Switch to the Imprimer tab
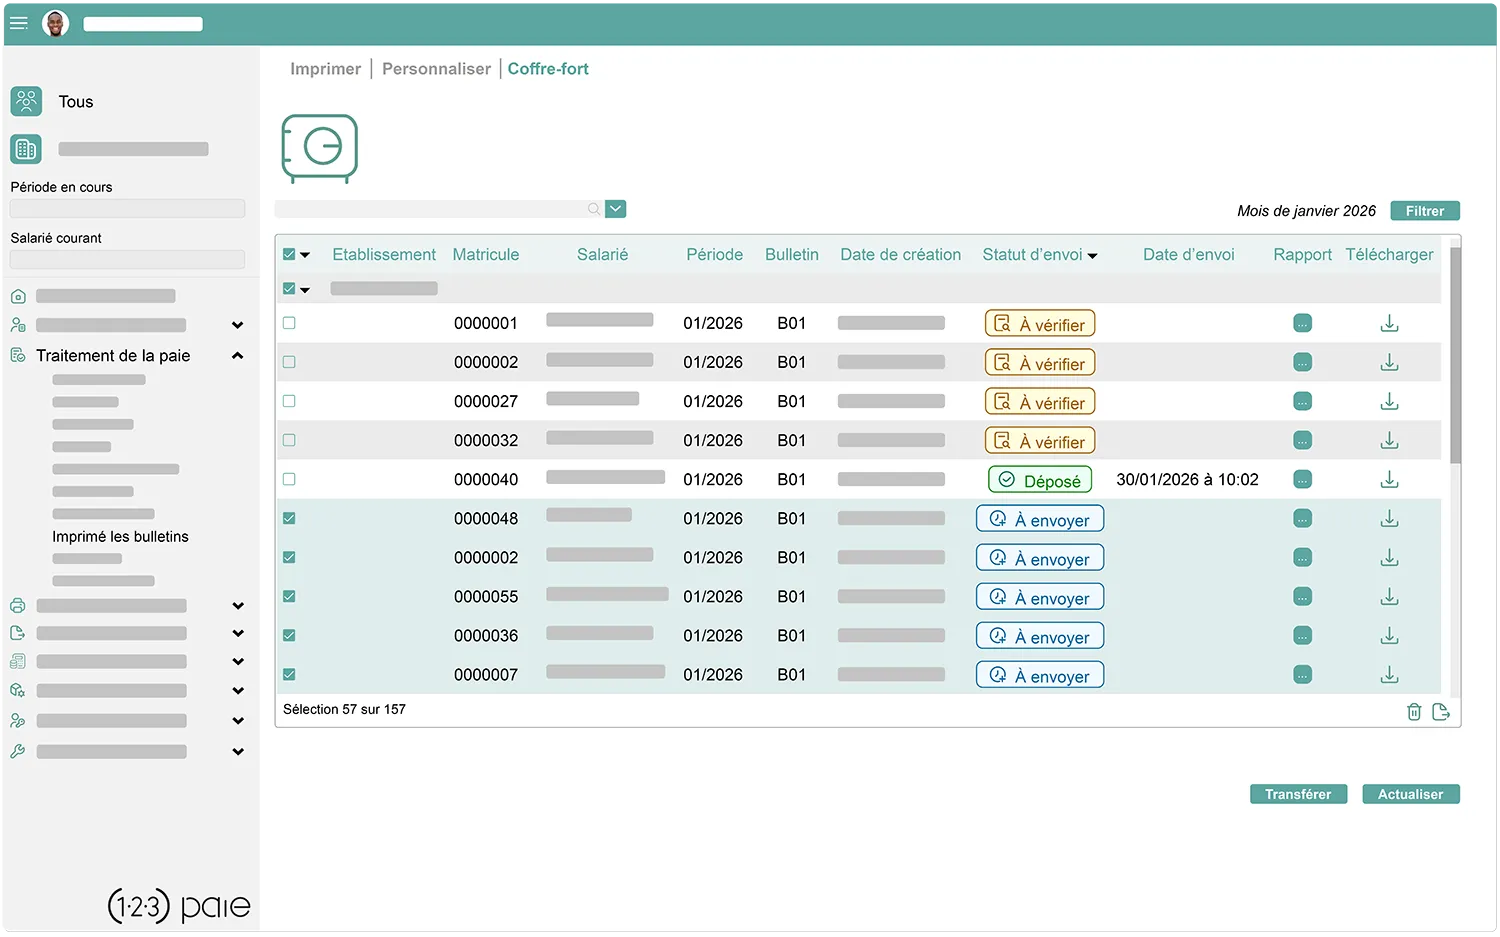 tap(325, 68)
